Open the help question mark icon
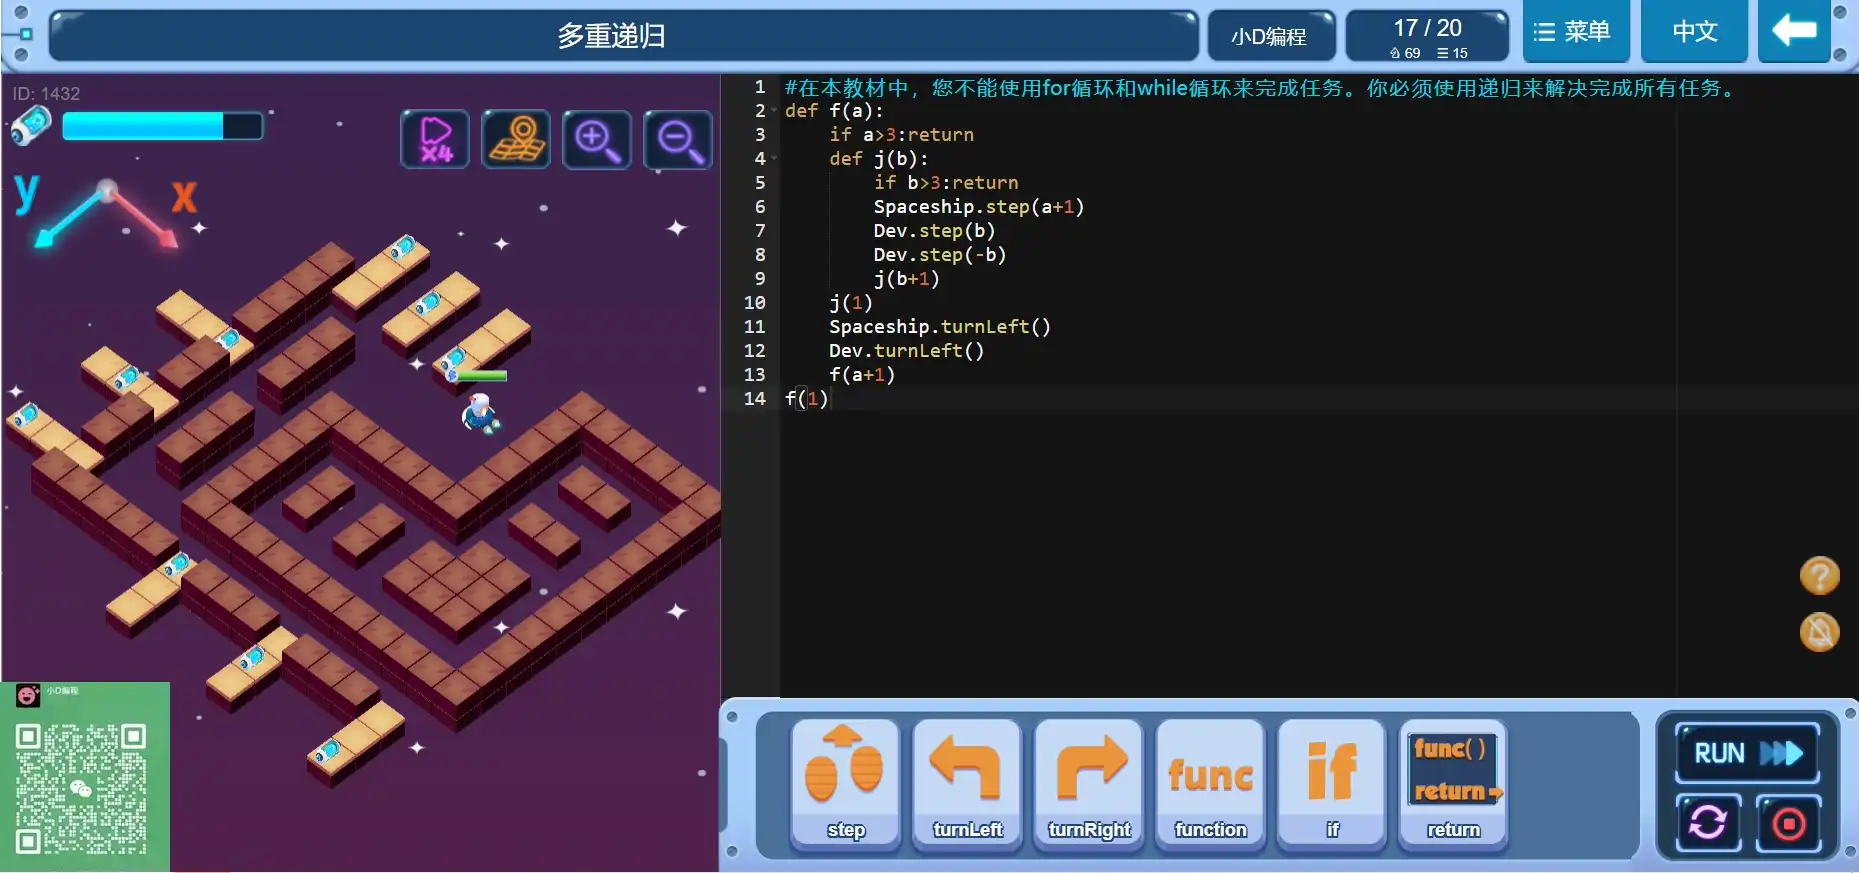This screenshot has height=873, width=1859. pos(1819,576)
